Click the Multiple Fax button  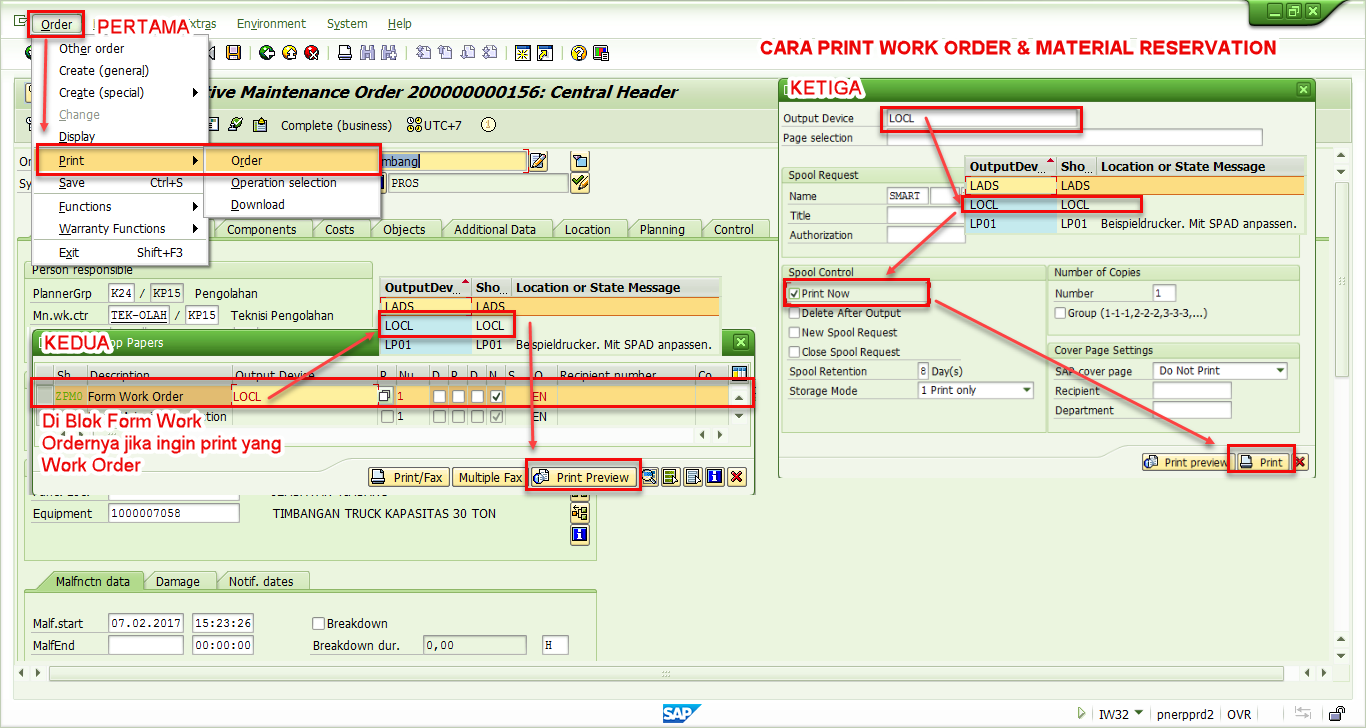490,476
